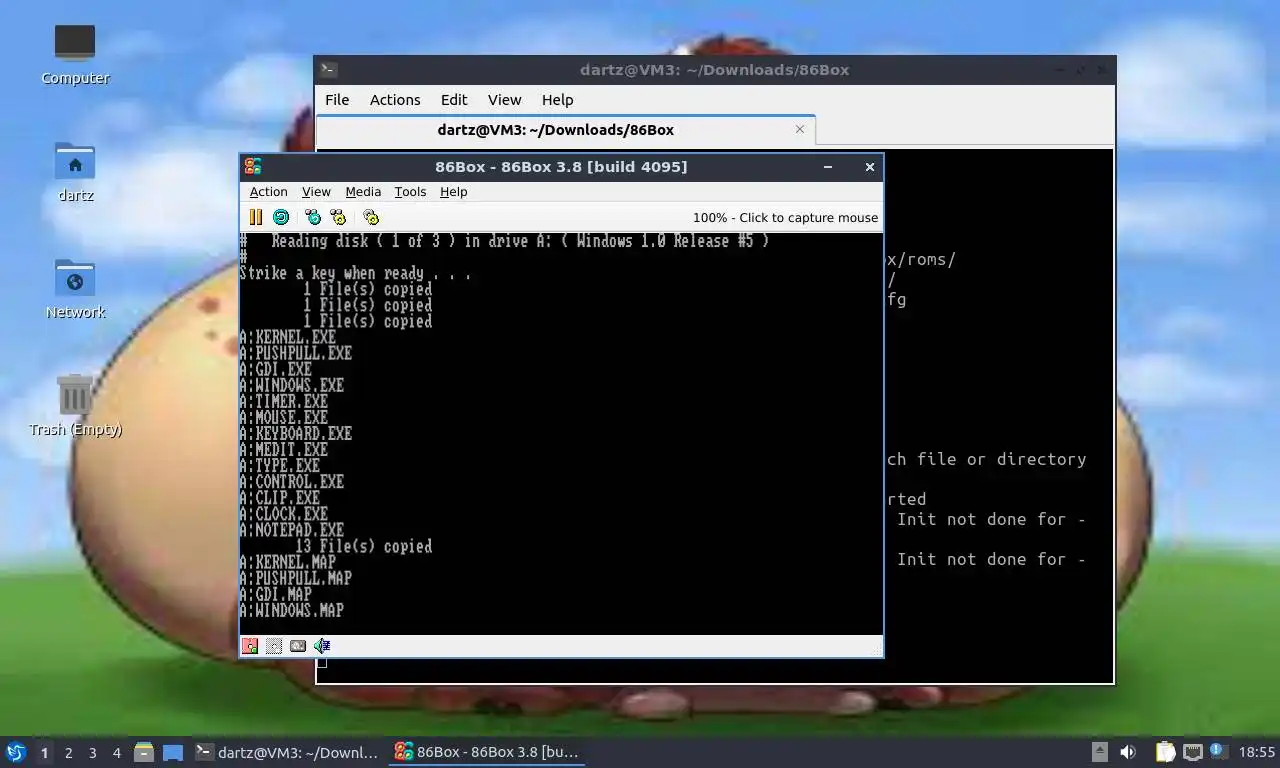Switch to workspace 2
The image size is (1280, 768).
[x=69, y=752]
